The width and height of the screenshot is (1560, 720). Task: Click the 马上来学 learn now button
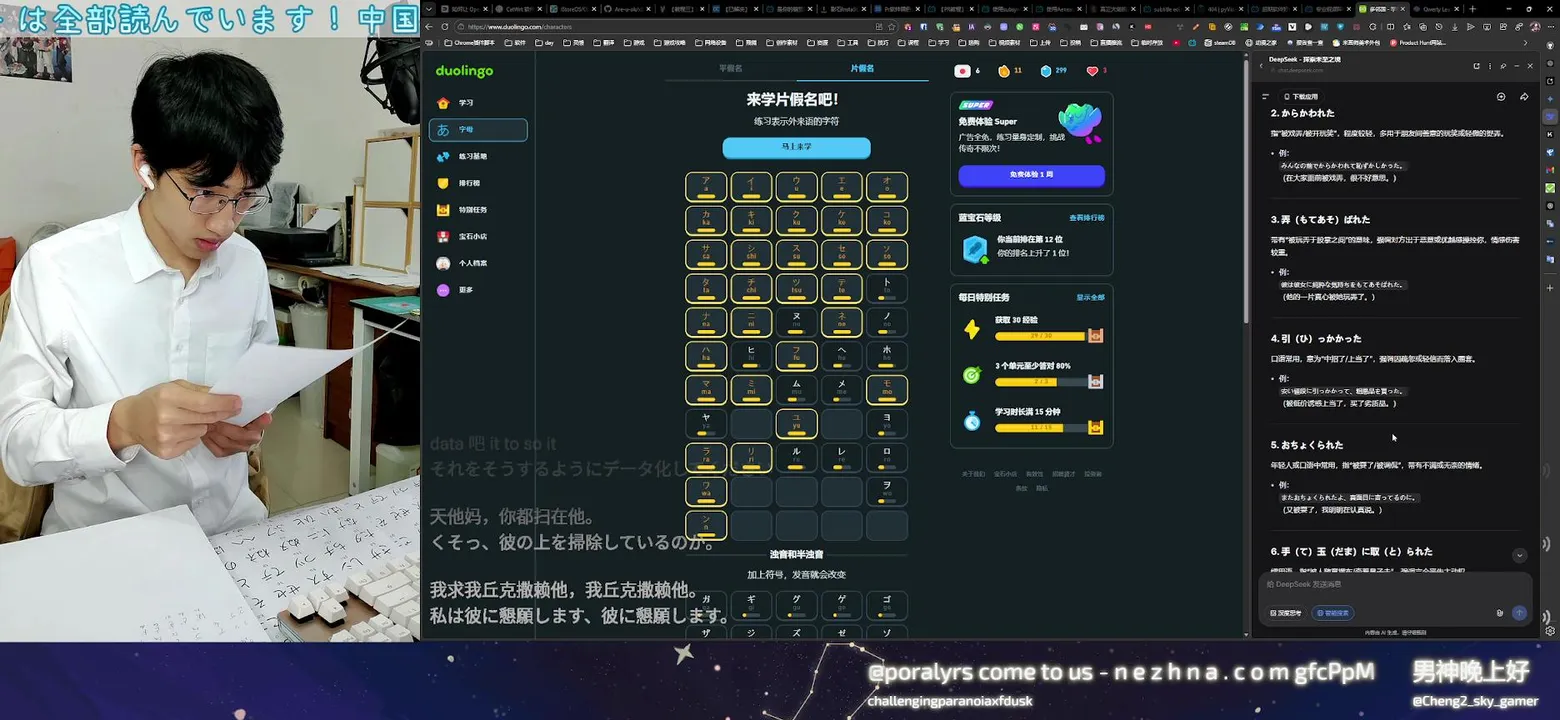796,147
